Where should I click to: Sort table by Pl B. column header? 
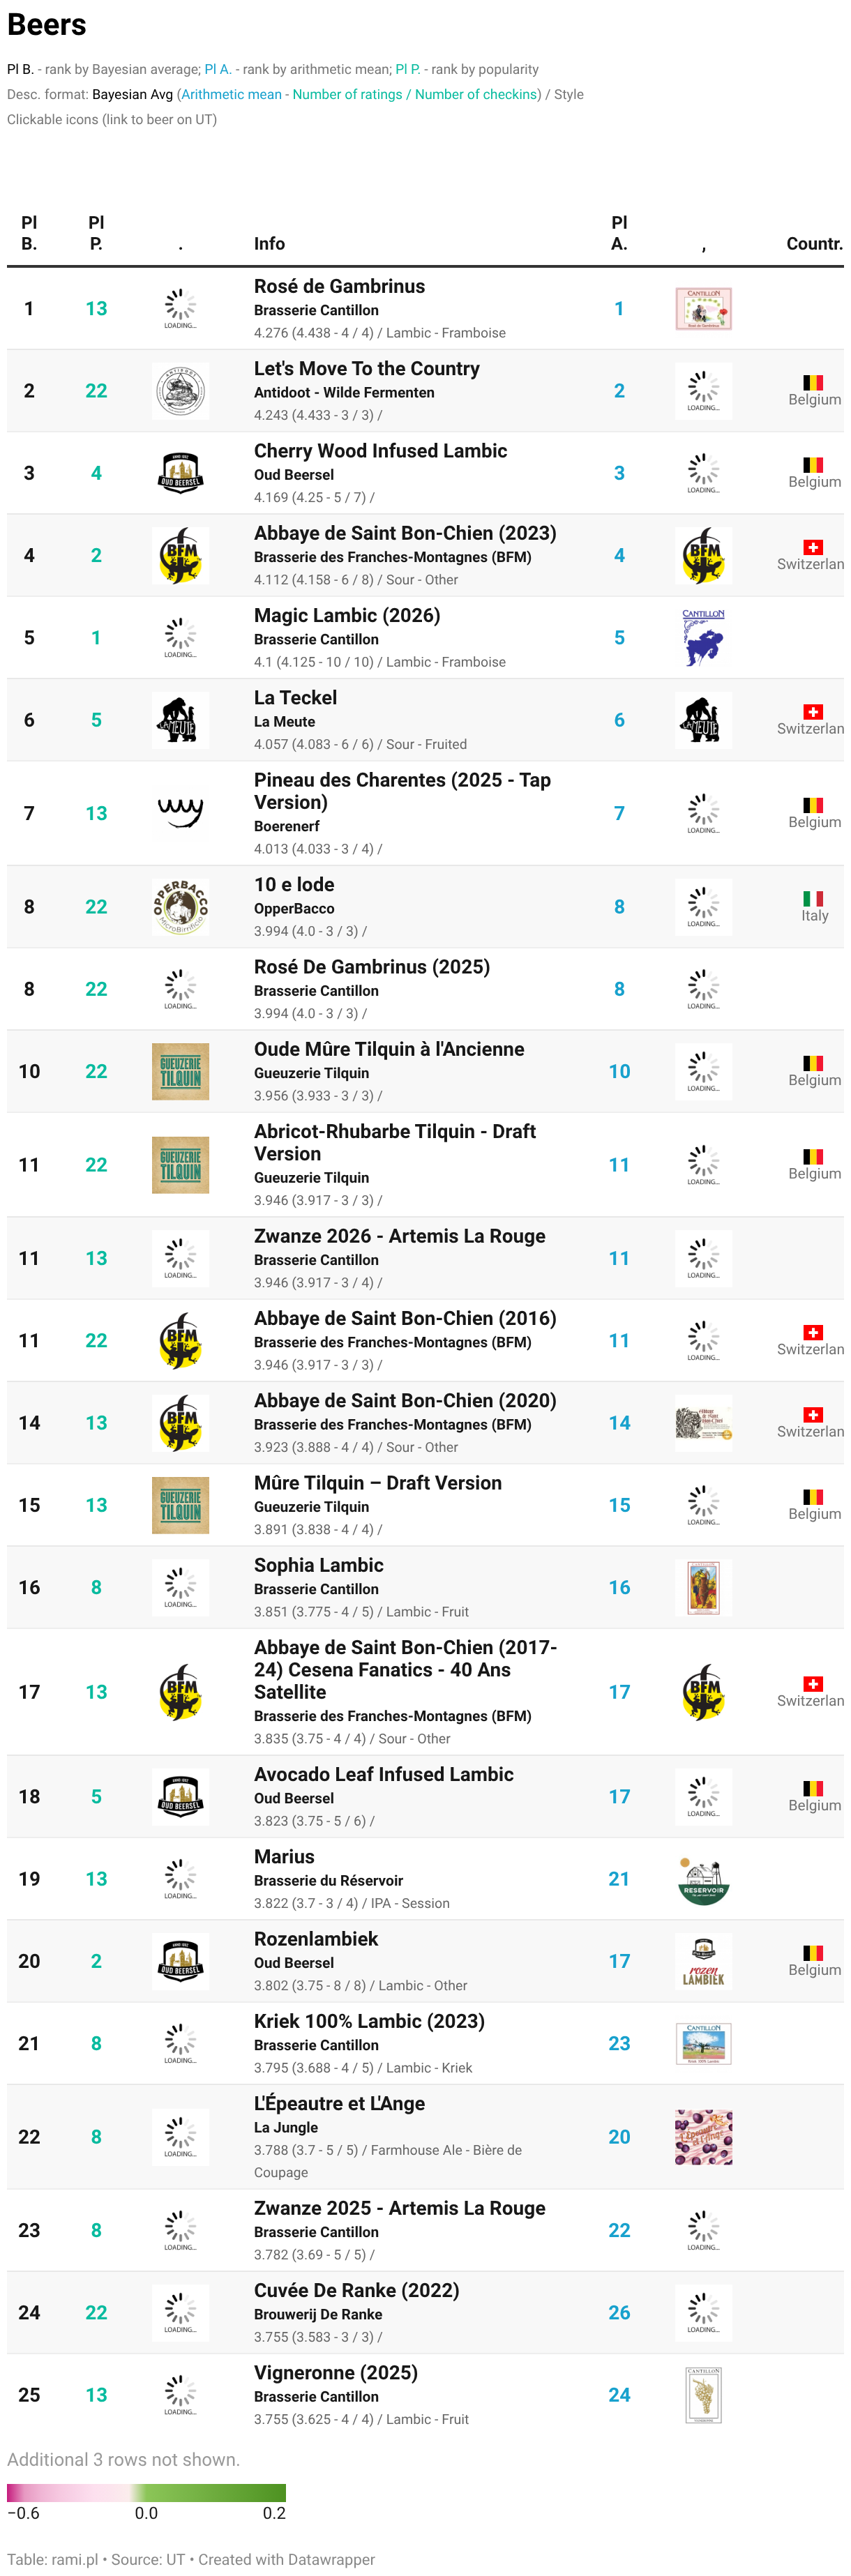click(29, 233)
